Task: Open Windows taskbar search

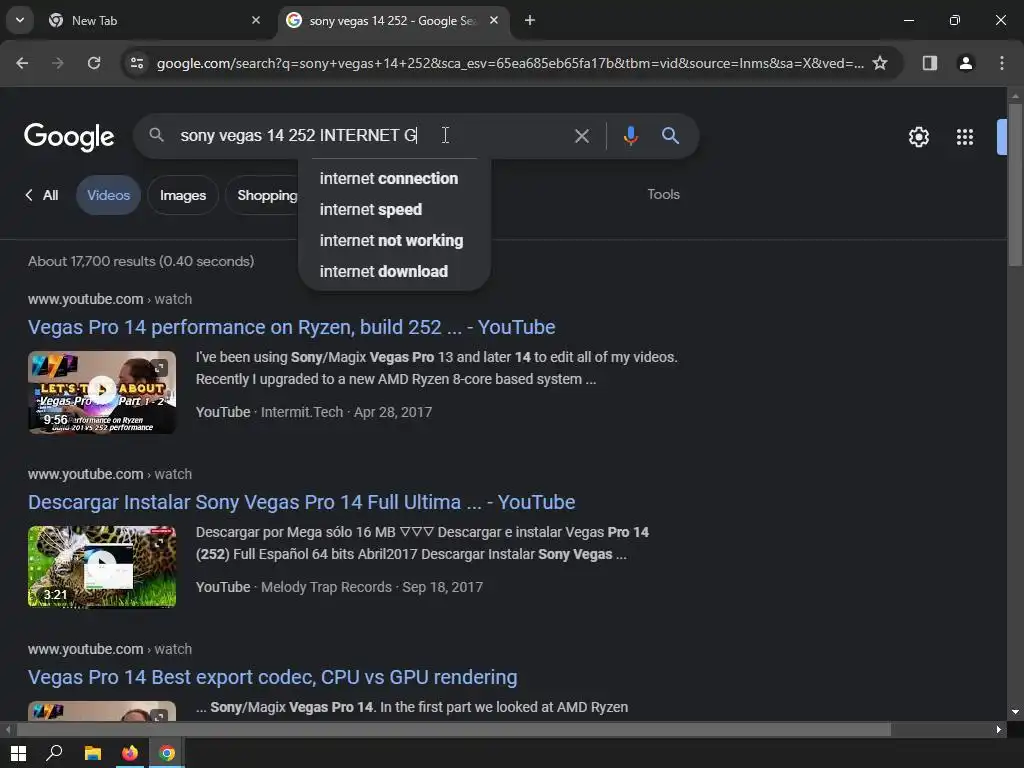Action: (55, 754)
